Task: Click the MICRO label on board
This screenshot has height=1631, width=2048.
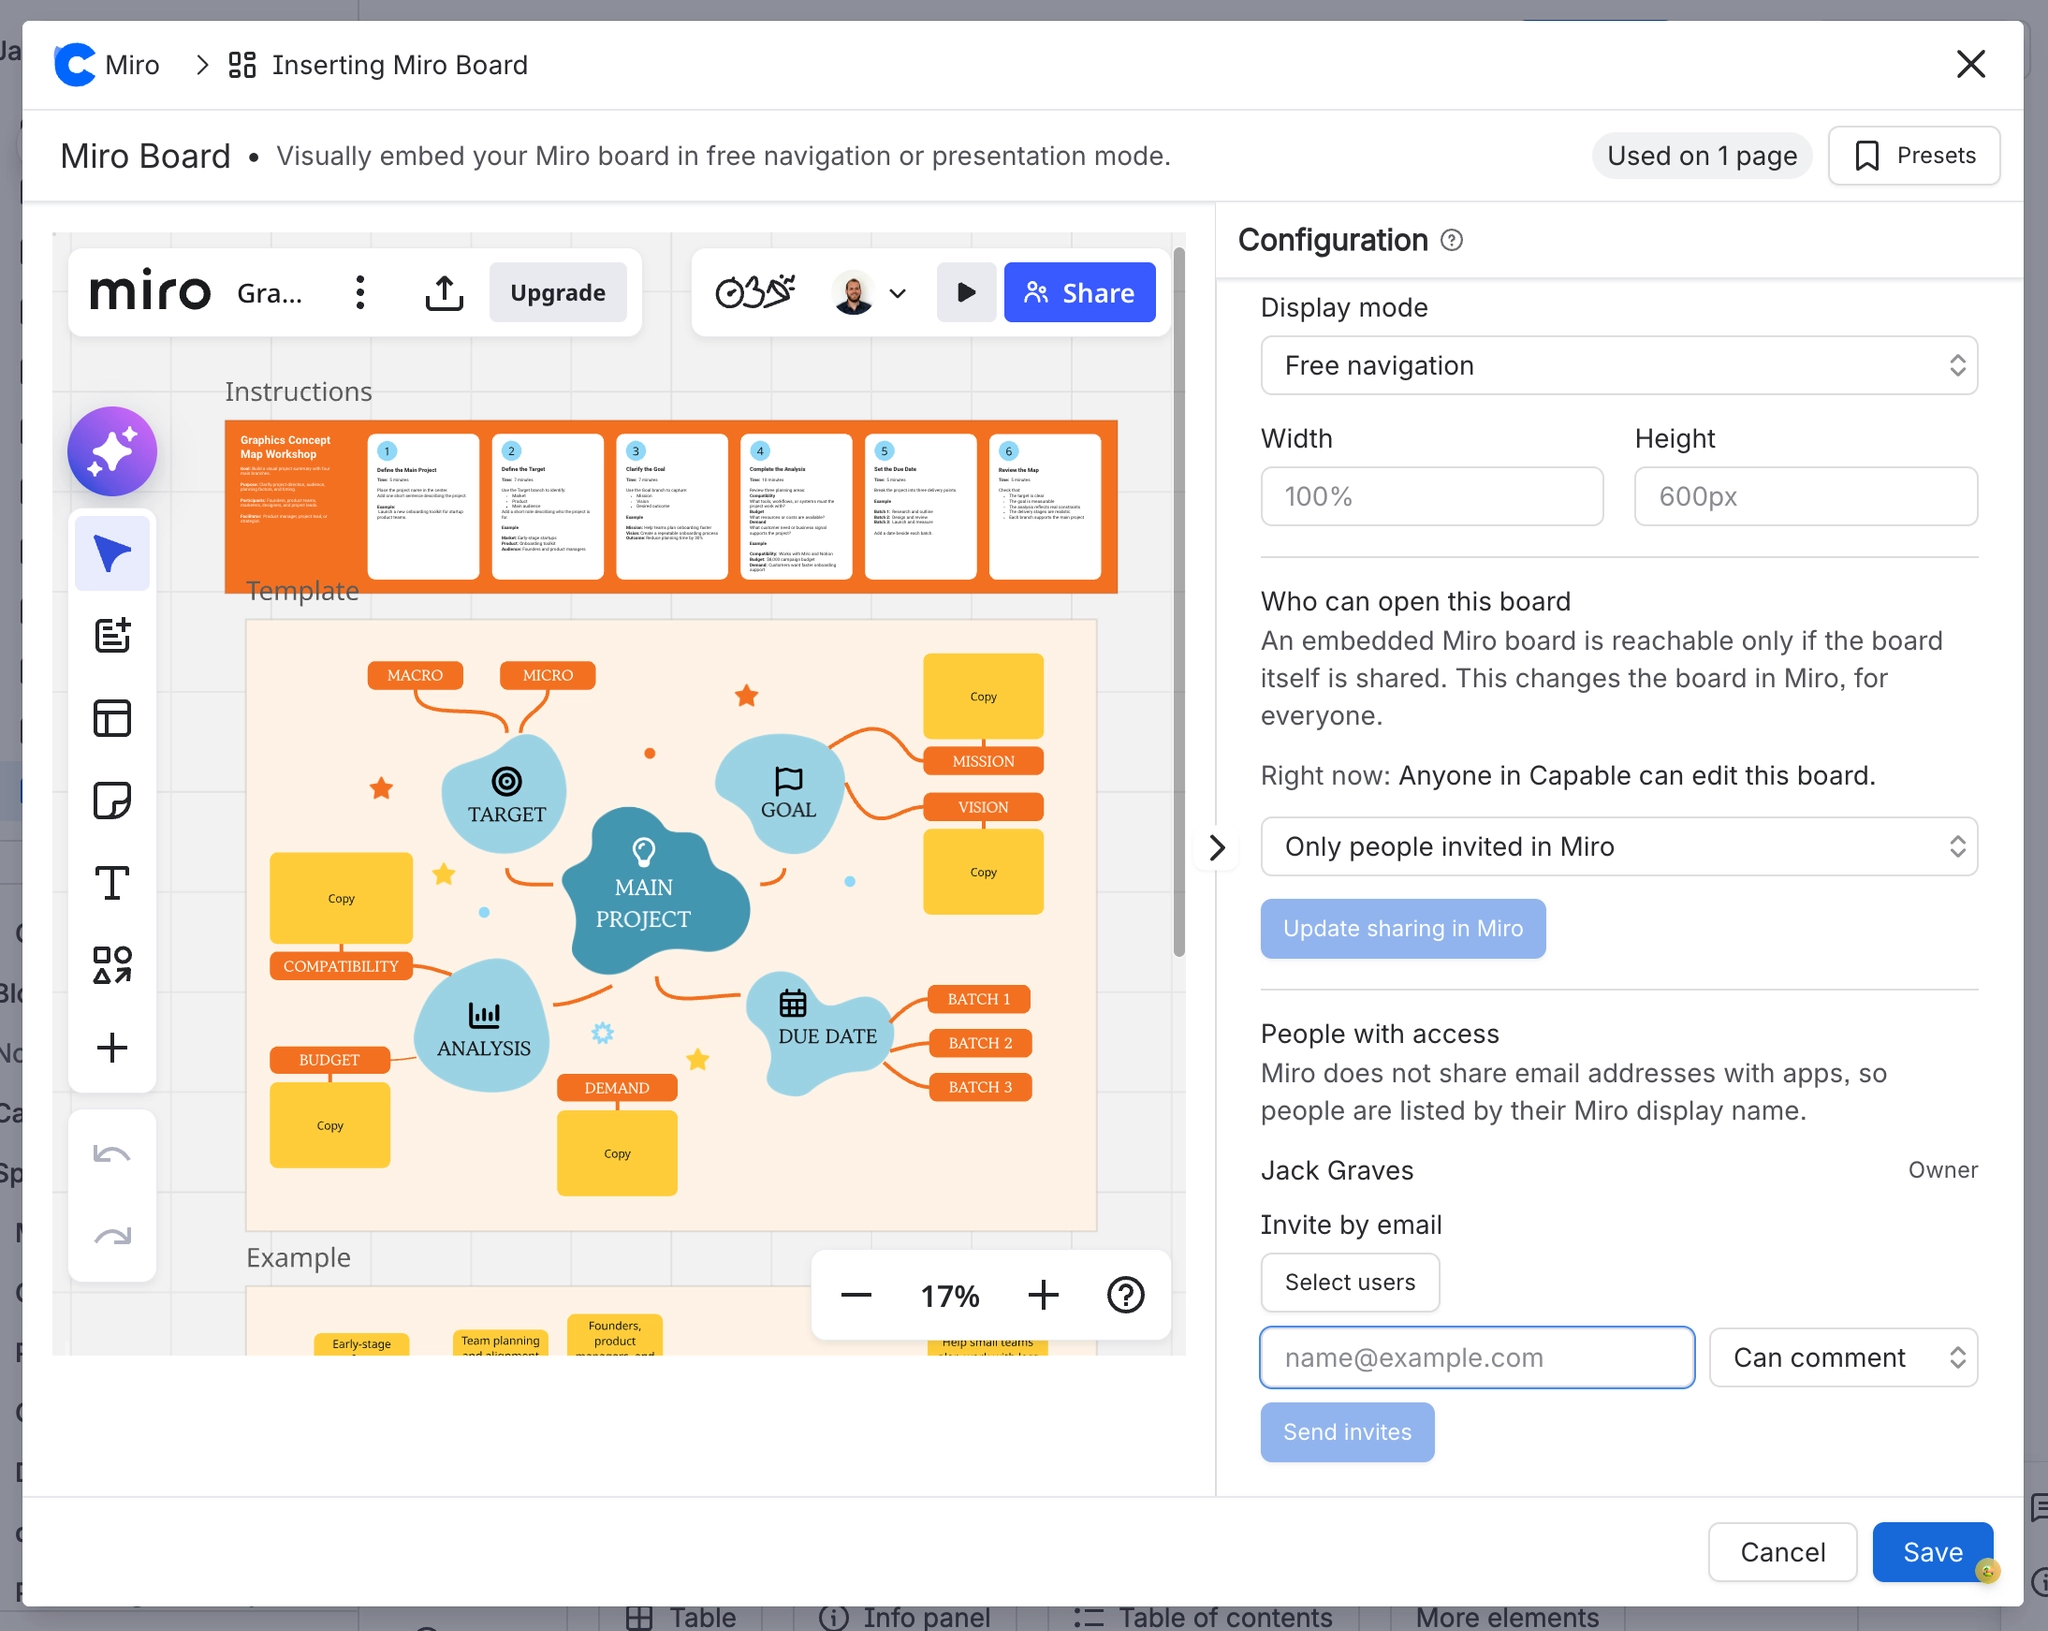Action: pos(548,675)
